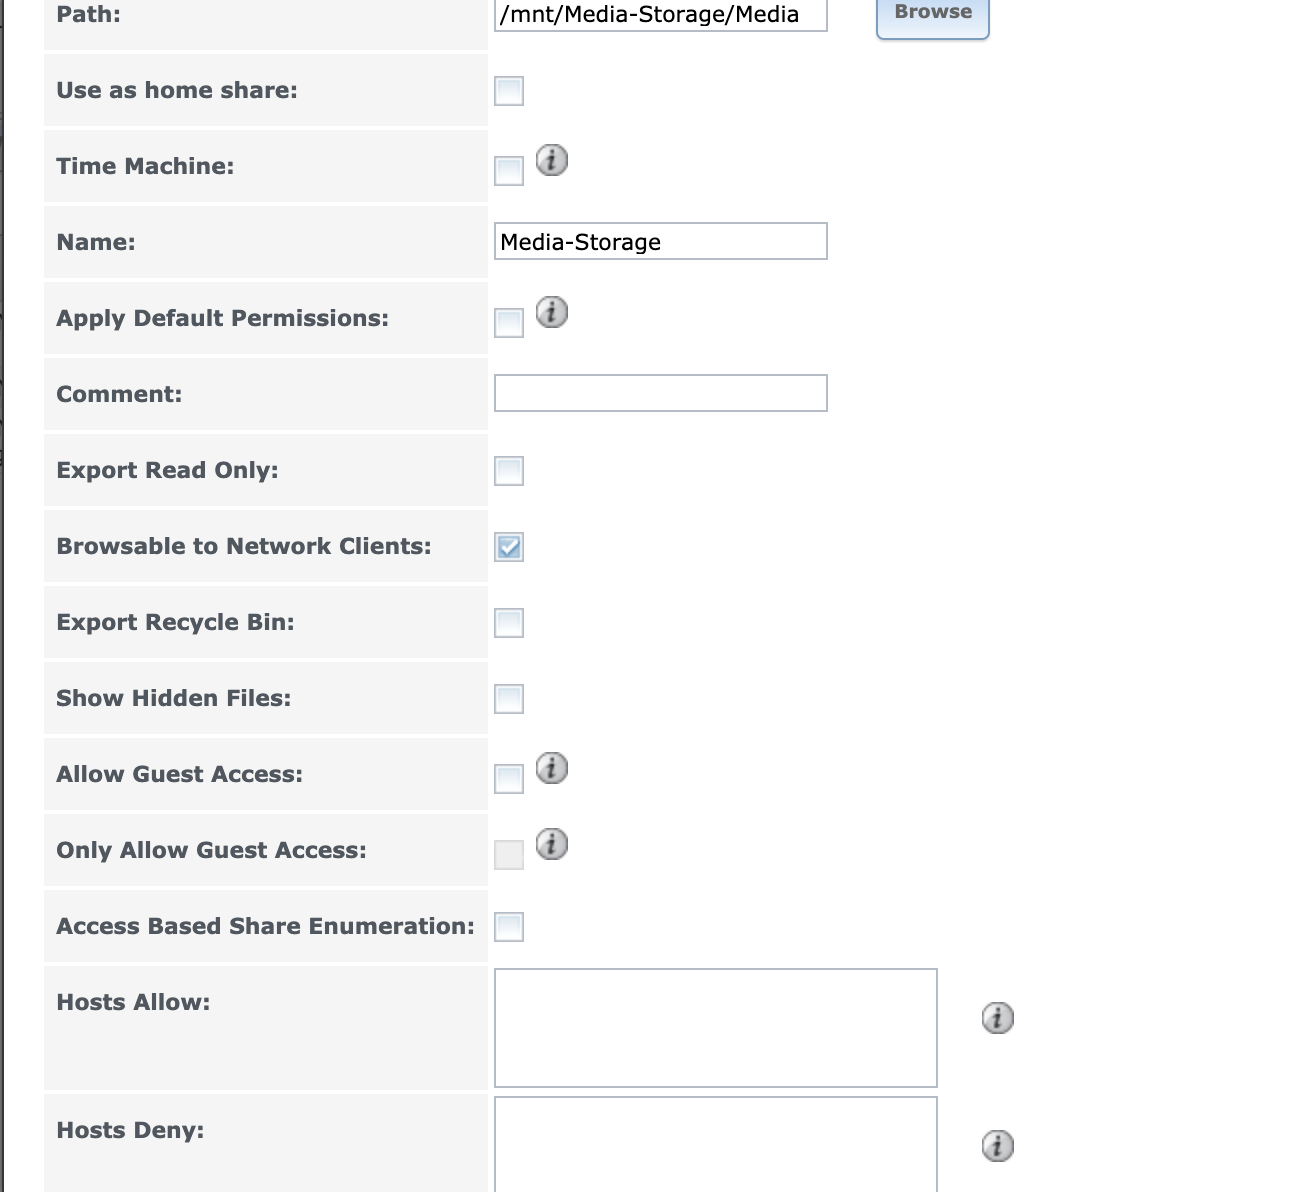This screenshot has width=1314, height=1192.
Task: Click the 'Hosts Allow:' label
Action: tap(134, 1002)
